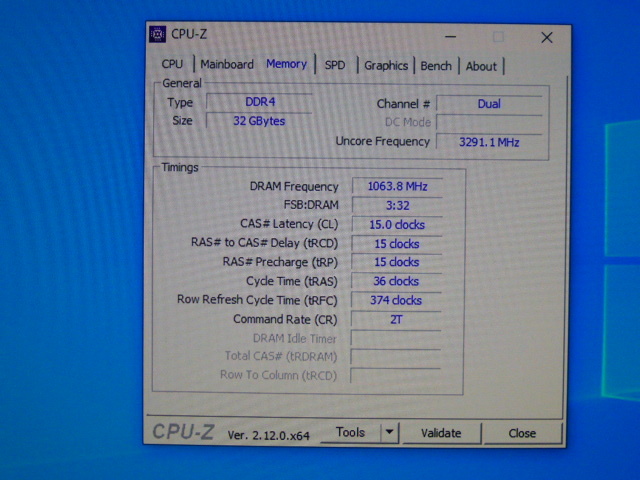Switch to the CPU tab
640x480 pixels.
coord(172,64)
